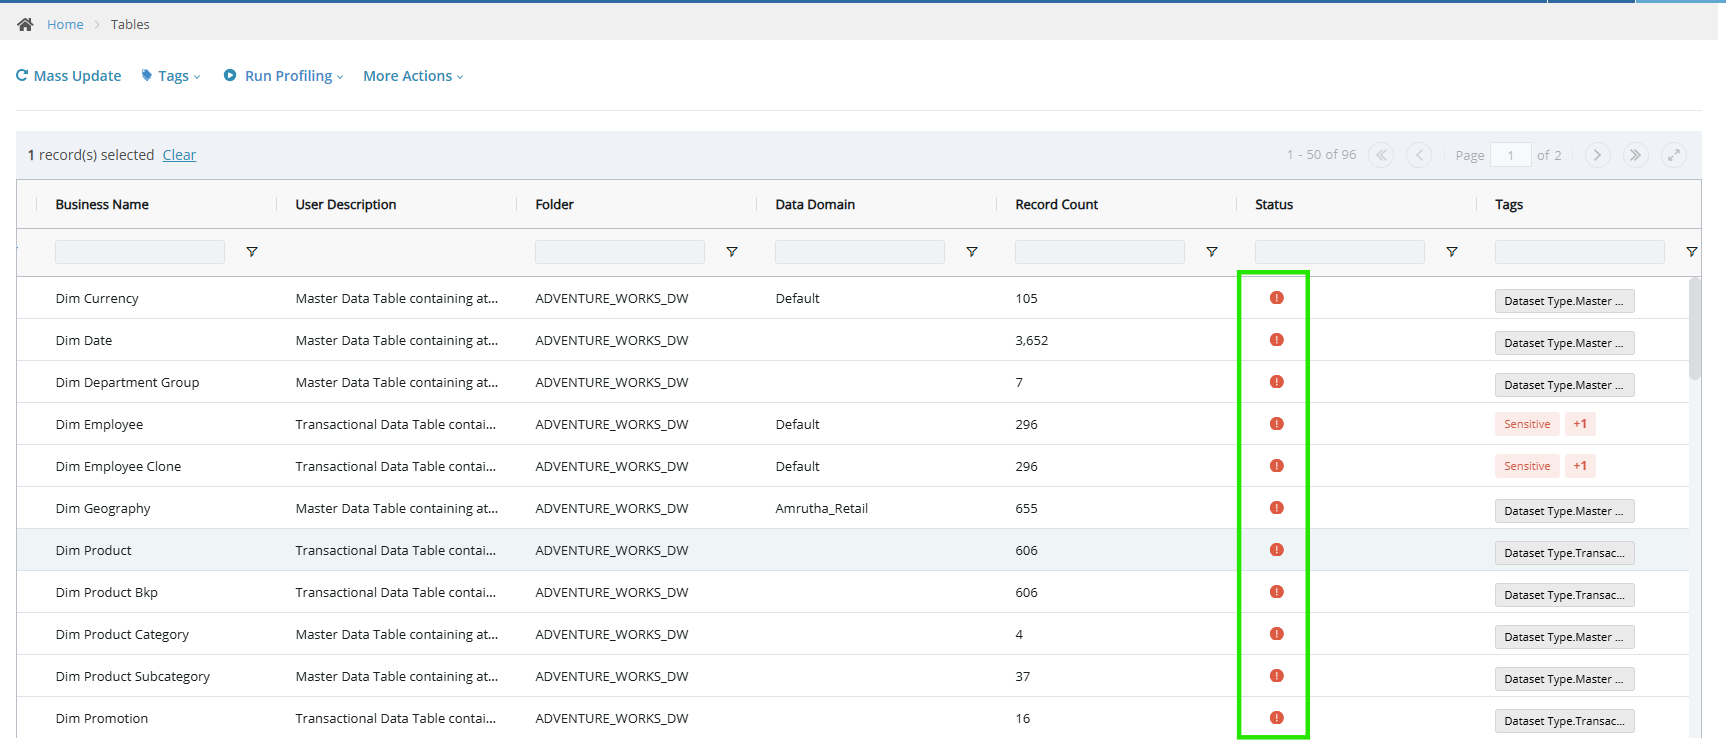Viewport: 1726px width, 740px height.
Task: Click the status alert icon for Dim Date
Action: tap(1277, 340)
